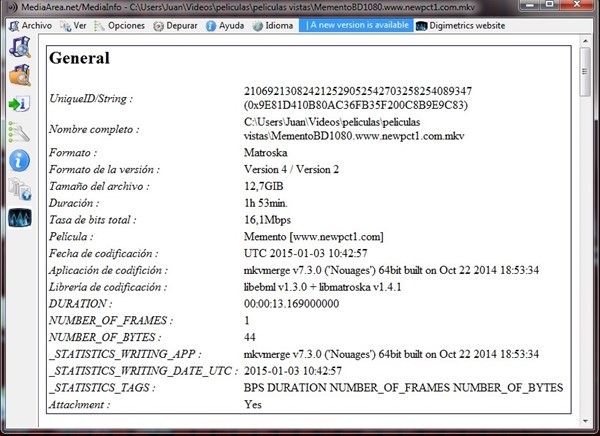Click the NUMBER_OF_FRAMES label
The height and width of the screenshot is (436, 600).
pos(111,320)
